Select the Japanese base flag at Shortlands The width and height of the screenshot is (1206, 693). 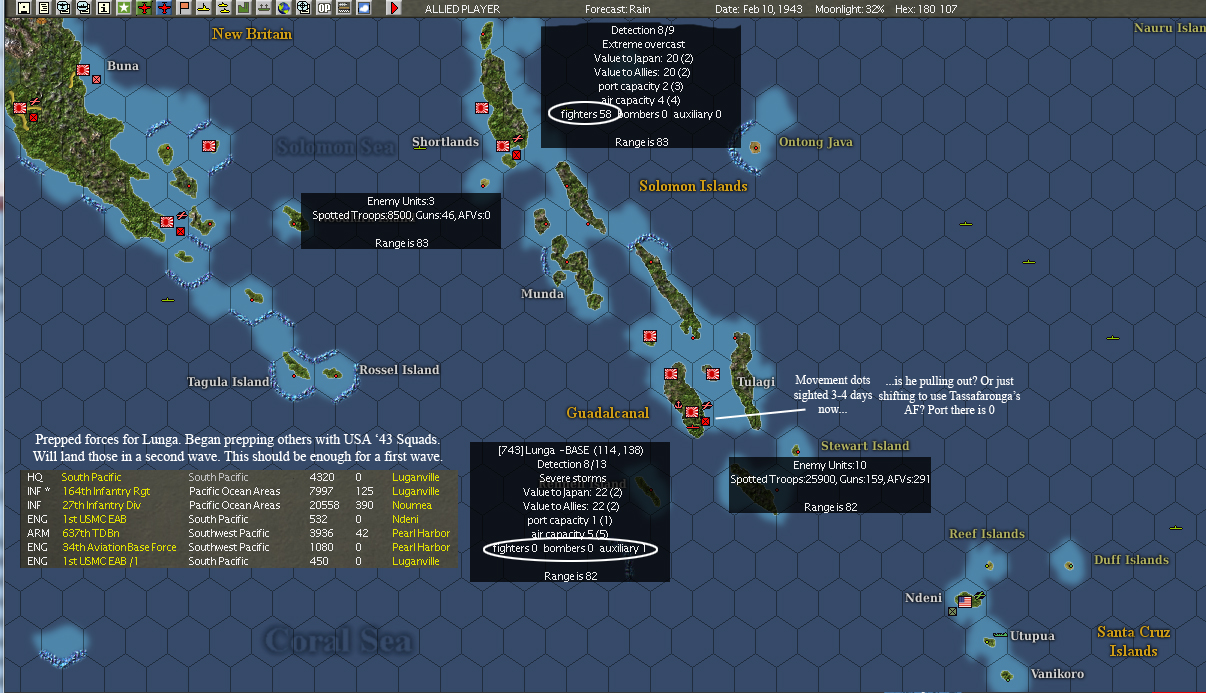tap(502, 145)
